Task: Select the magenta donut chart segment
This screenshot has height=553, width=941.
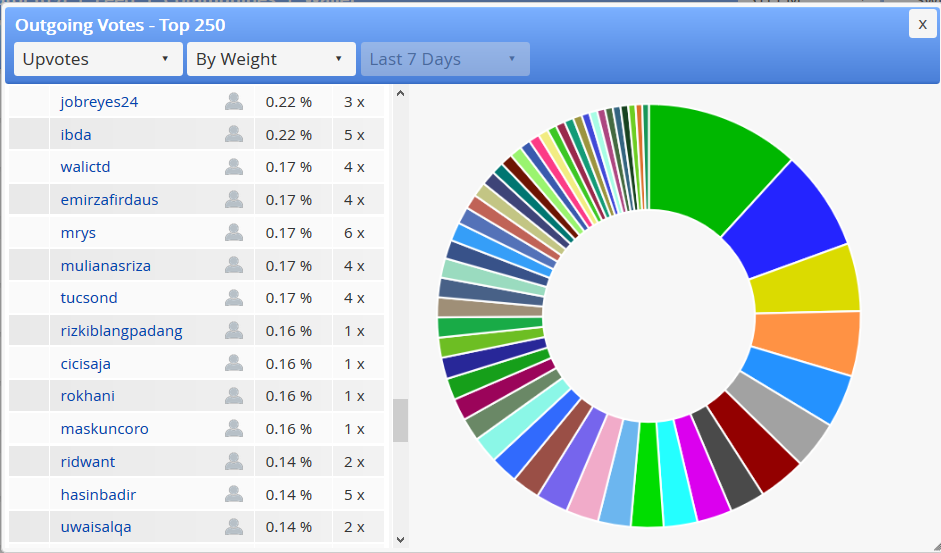Action: click(x=700, y=470)
